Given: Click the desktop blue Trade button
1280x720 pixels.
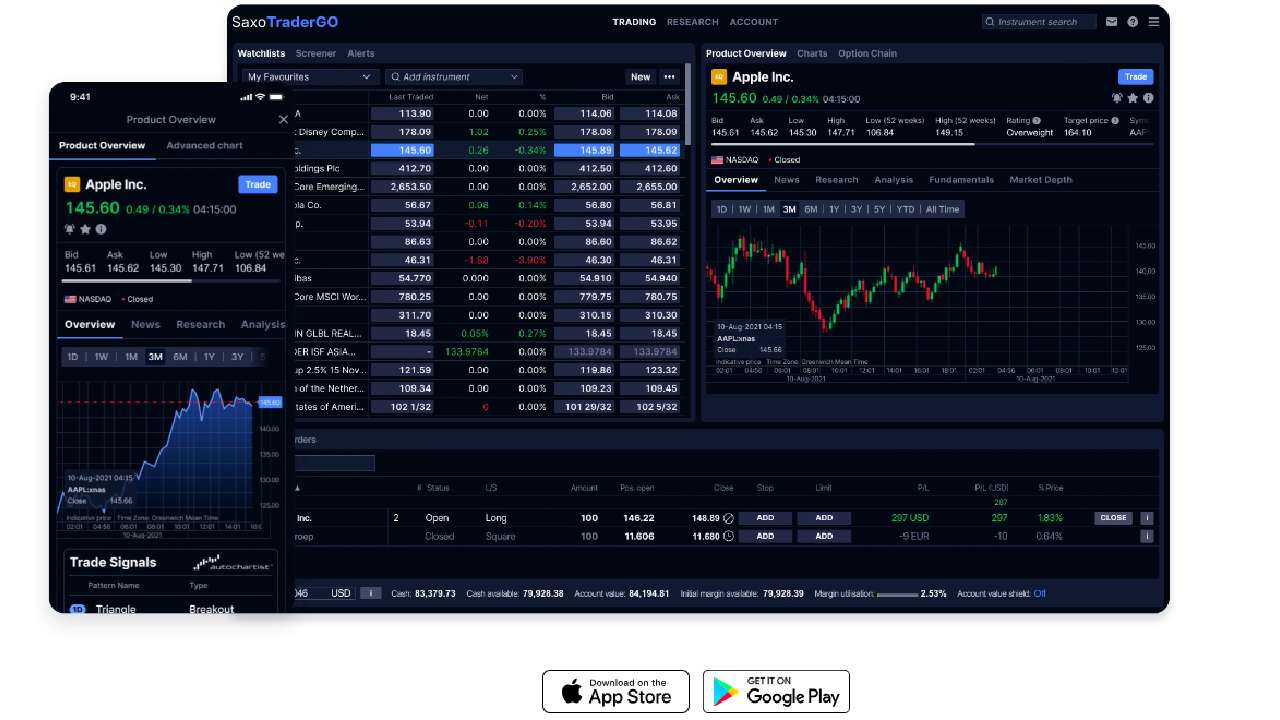Looking at the screenshot, I should tap(1135, 77).
